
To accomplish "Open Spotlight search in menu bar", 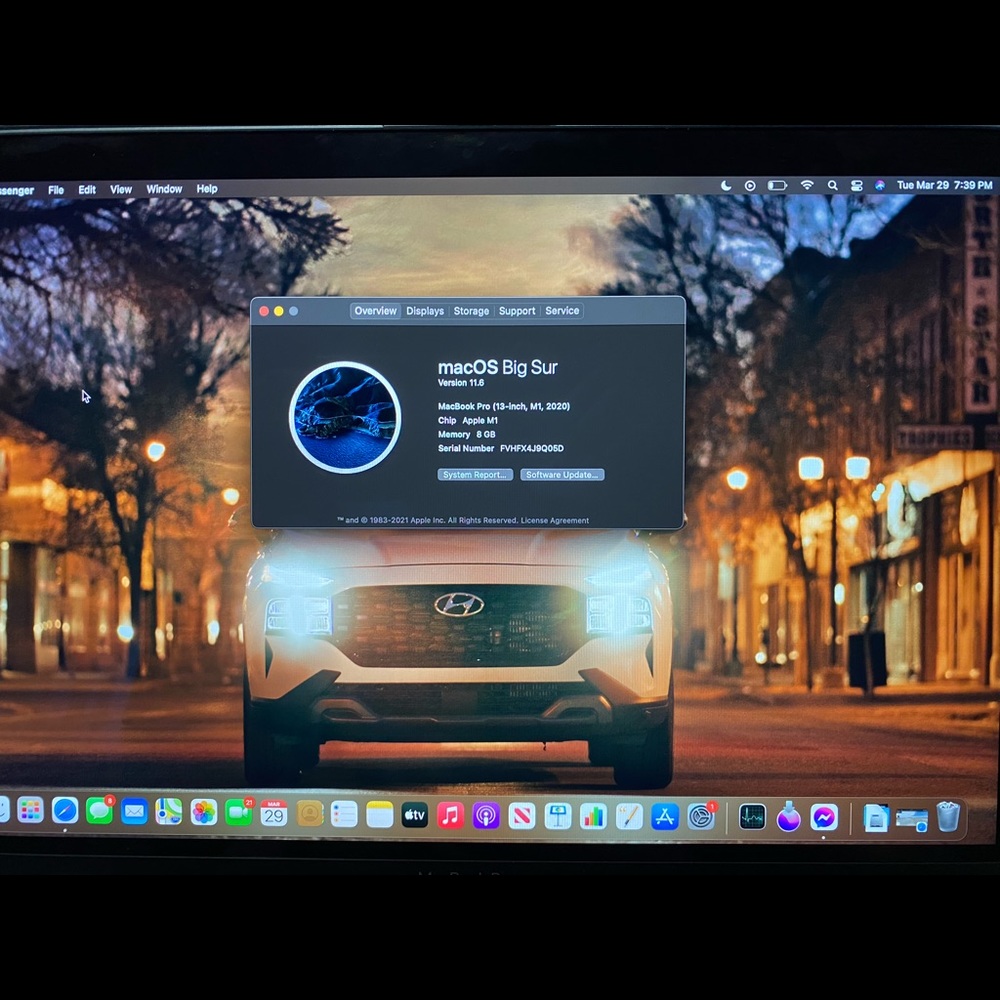I will [x=832, y=186].
